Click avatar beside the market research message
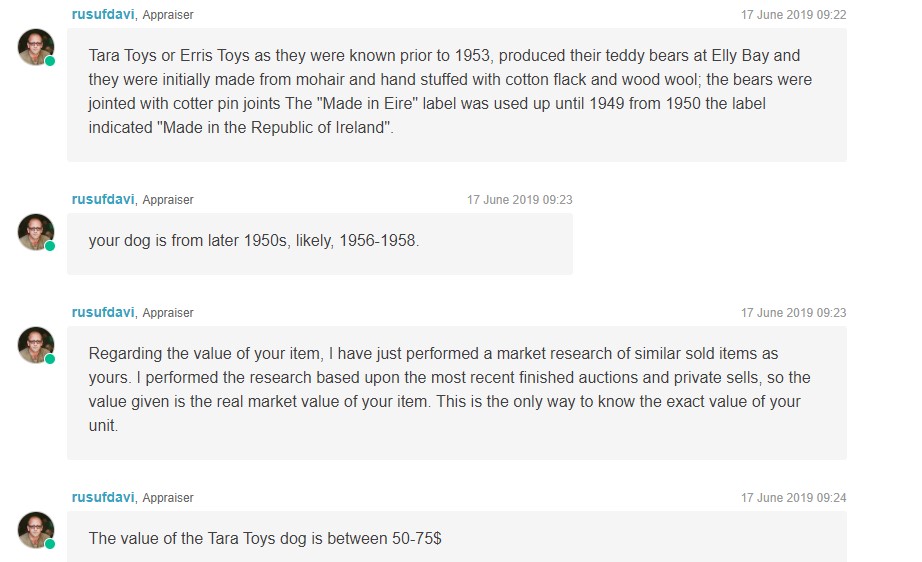Viewport: 922px width, 562px height. pos(36,344)
